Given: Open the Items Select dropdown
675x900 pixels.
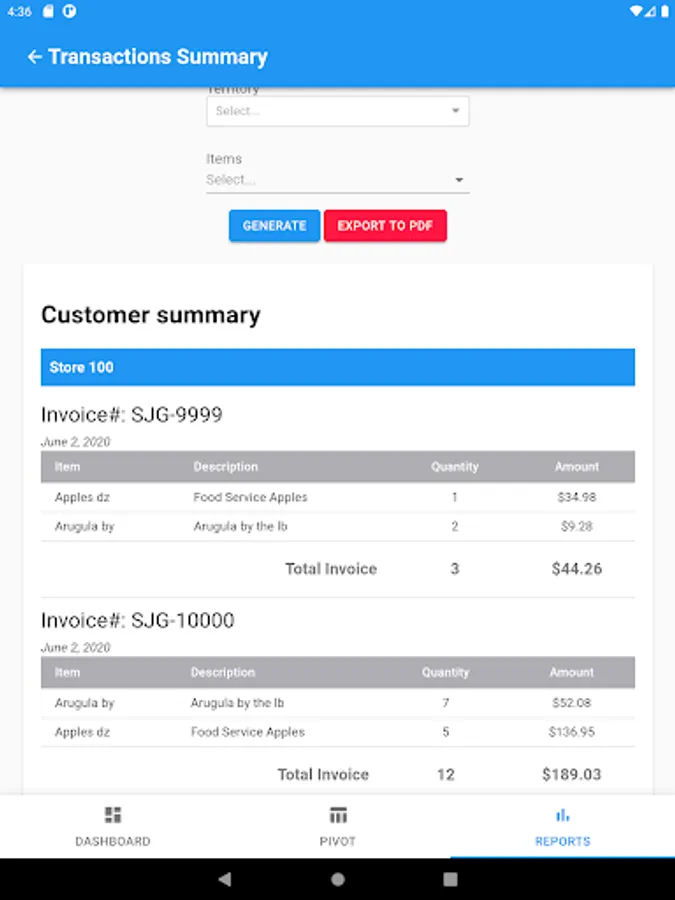Looking at the screenshot, I should (x=338, y=180).
